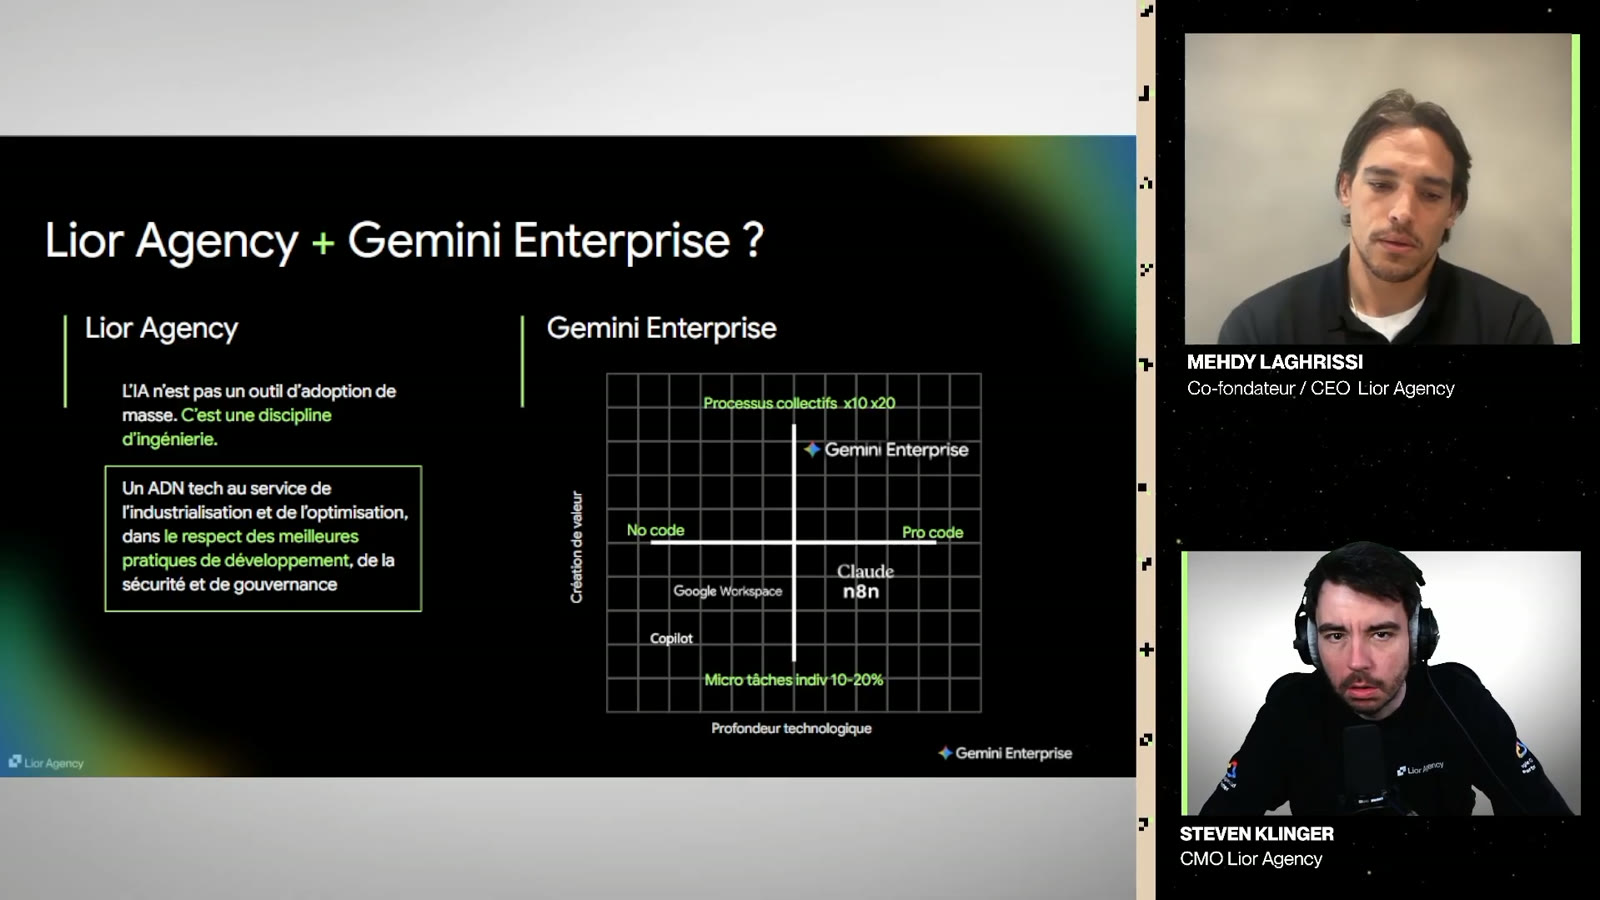Click "Google Workspace" in the chart
Viewport: 1600px width, 900px height.
tap(728, 591)
